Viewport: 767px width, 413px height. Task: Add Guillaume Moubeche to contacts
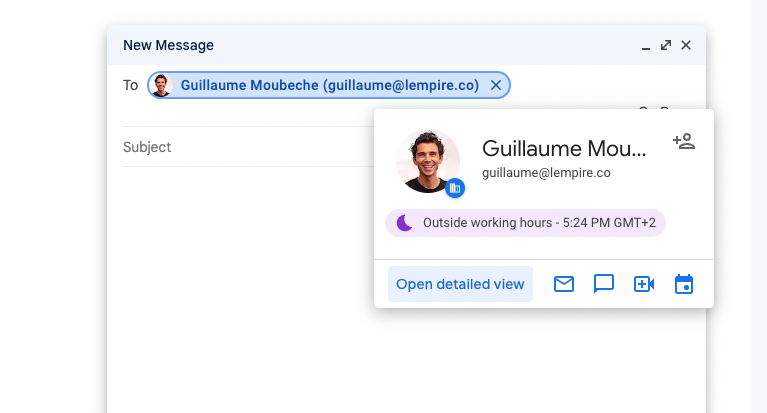684,141
